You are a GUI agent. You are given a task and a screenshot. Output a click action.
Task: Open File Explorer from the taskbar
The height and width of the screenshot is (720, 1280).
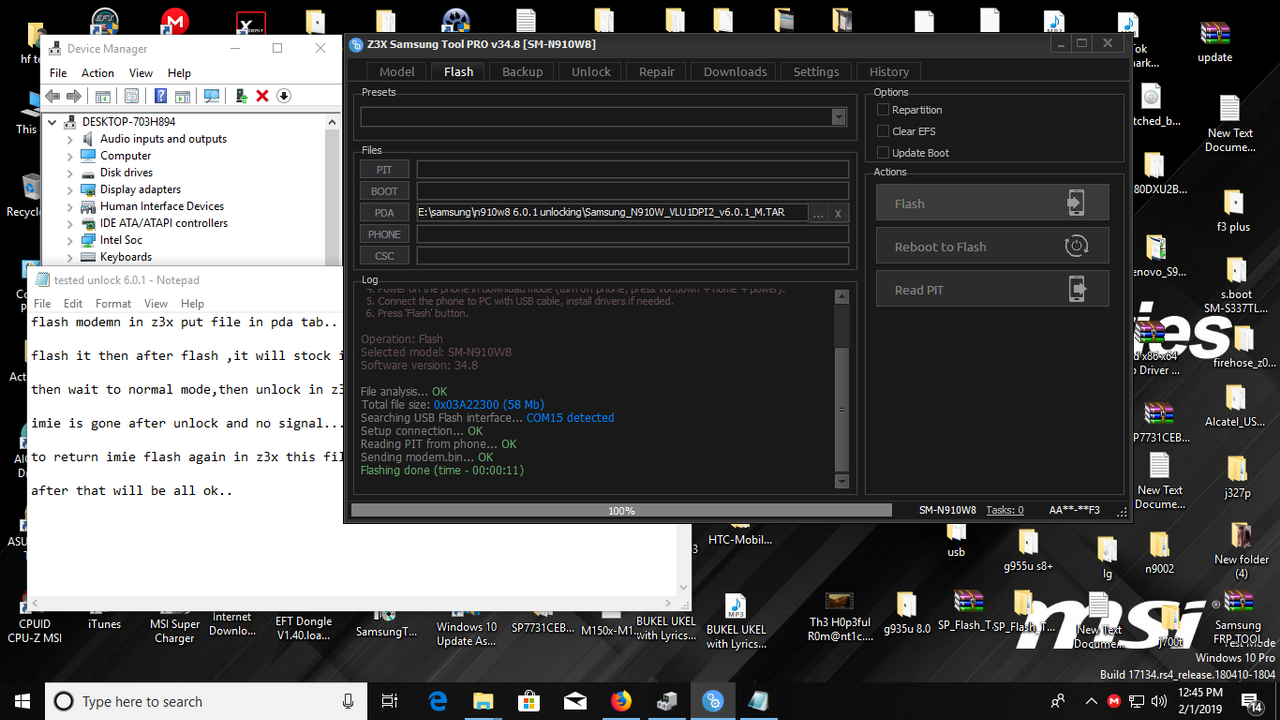coord(483,701)
